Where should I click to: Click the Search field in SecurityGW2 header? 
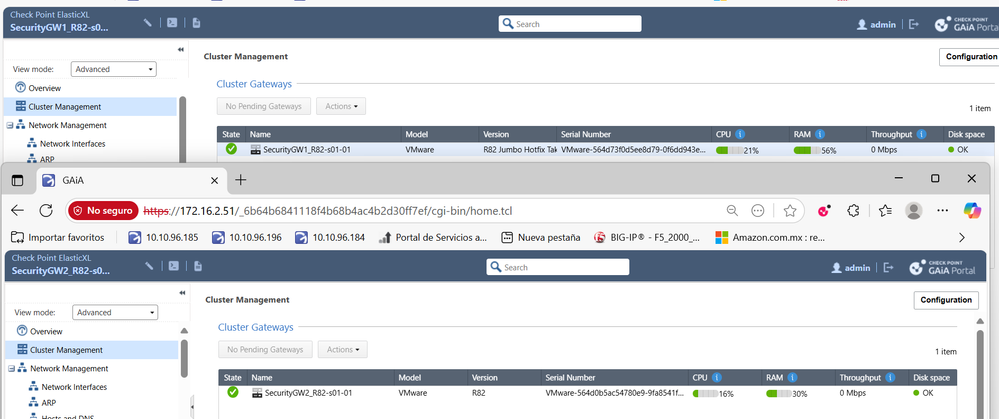(558, 267)
